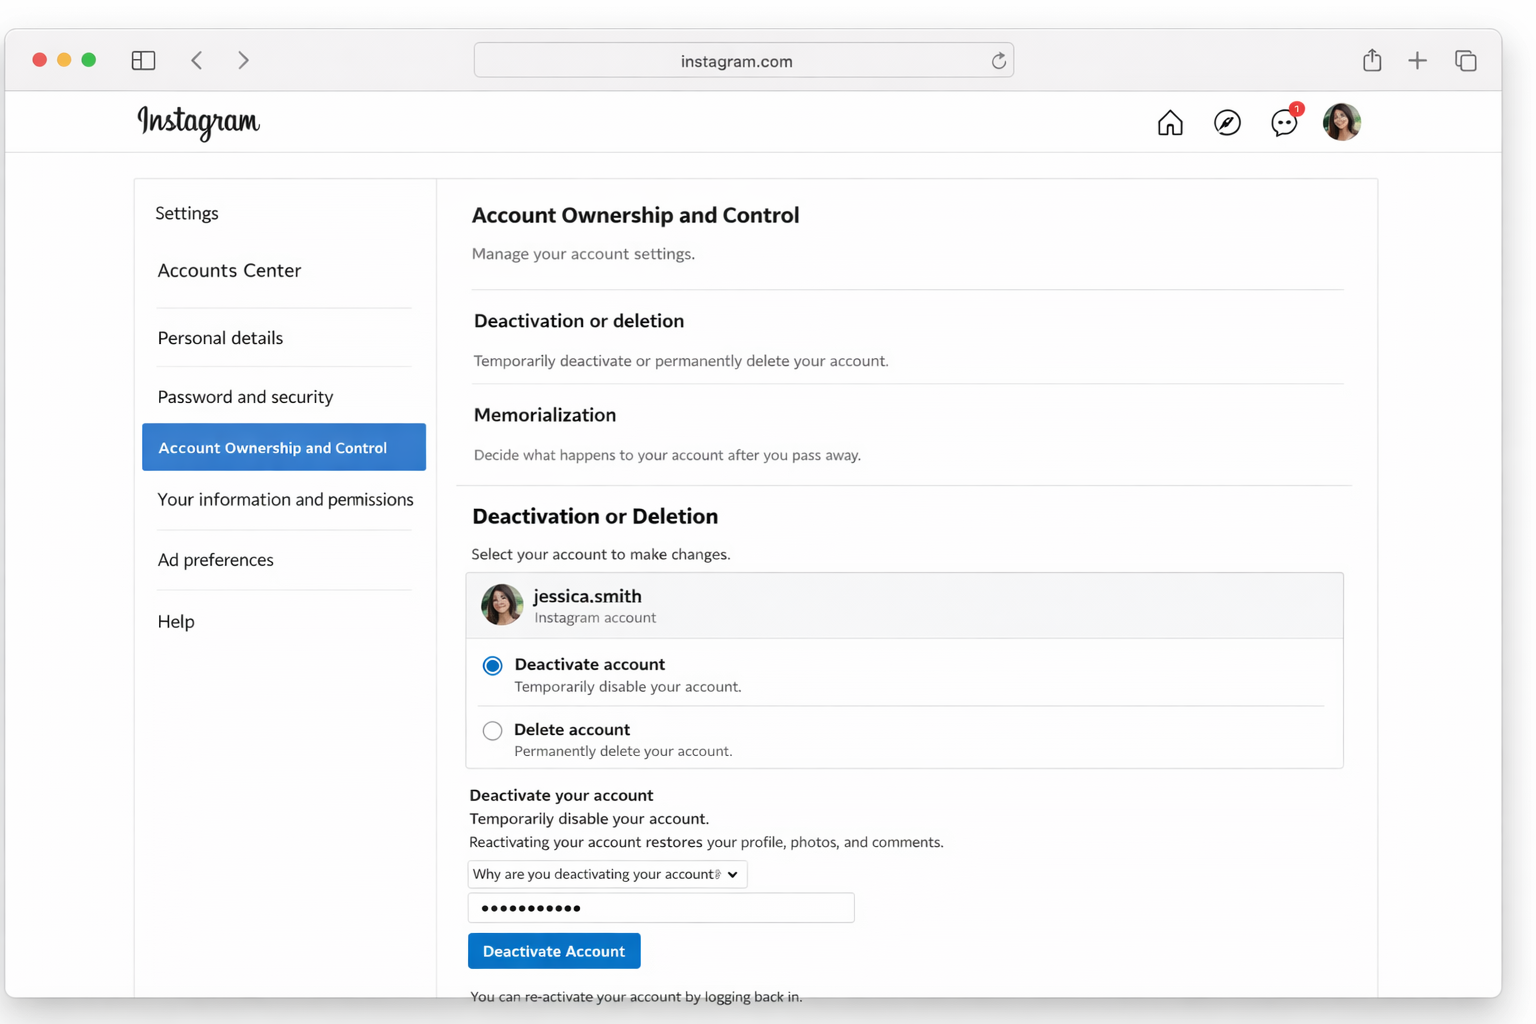Open the Home feed icon
The width and height of the screenshot is (1536, 1024).
point(1169,122)
